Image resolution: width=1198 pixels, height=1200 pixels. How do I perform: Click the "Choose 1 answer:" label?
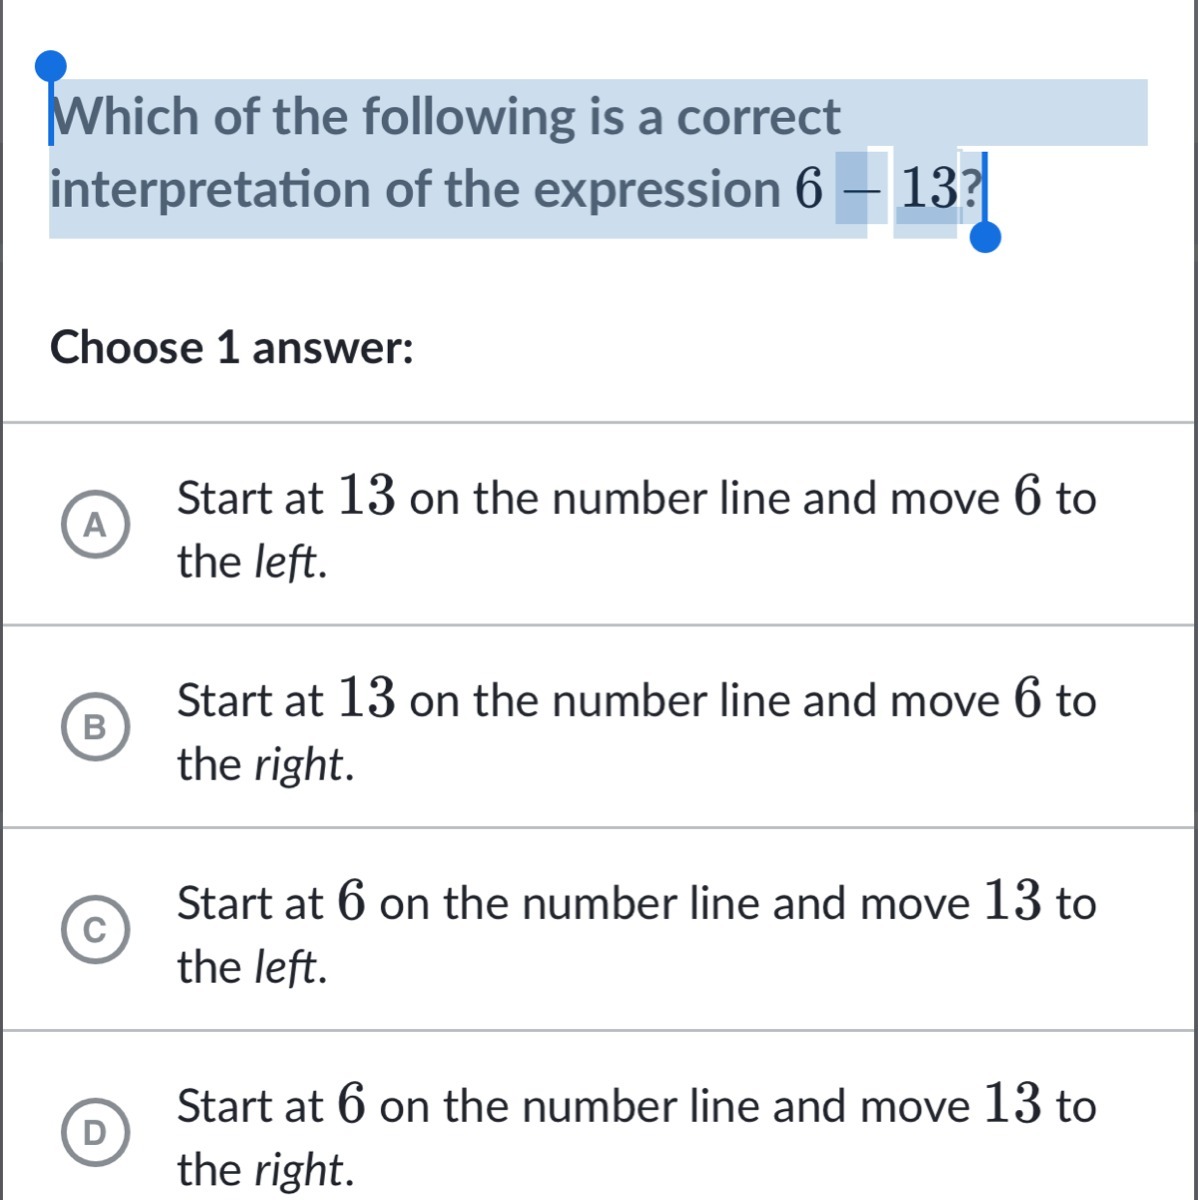[x=232, y=348]
